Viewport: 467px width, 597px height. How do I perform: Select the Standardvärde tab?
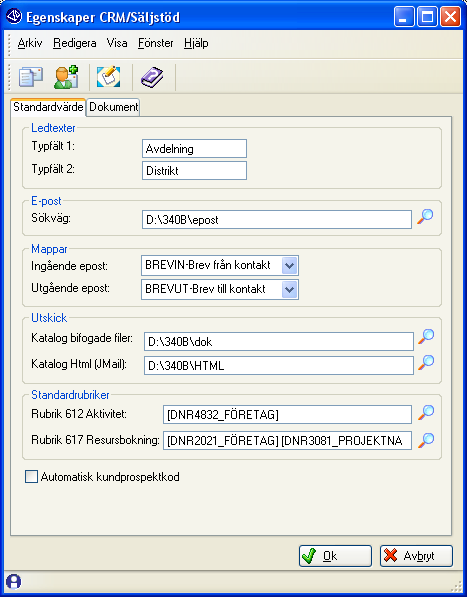click(x=48, y=107)
